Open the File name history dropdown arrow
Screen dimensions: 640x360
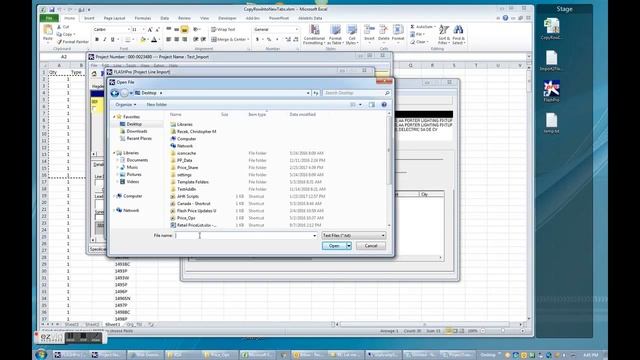[314, 236]
